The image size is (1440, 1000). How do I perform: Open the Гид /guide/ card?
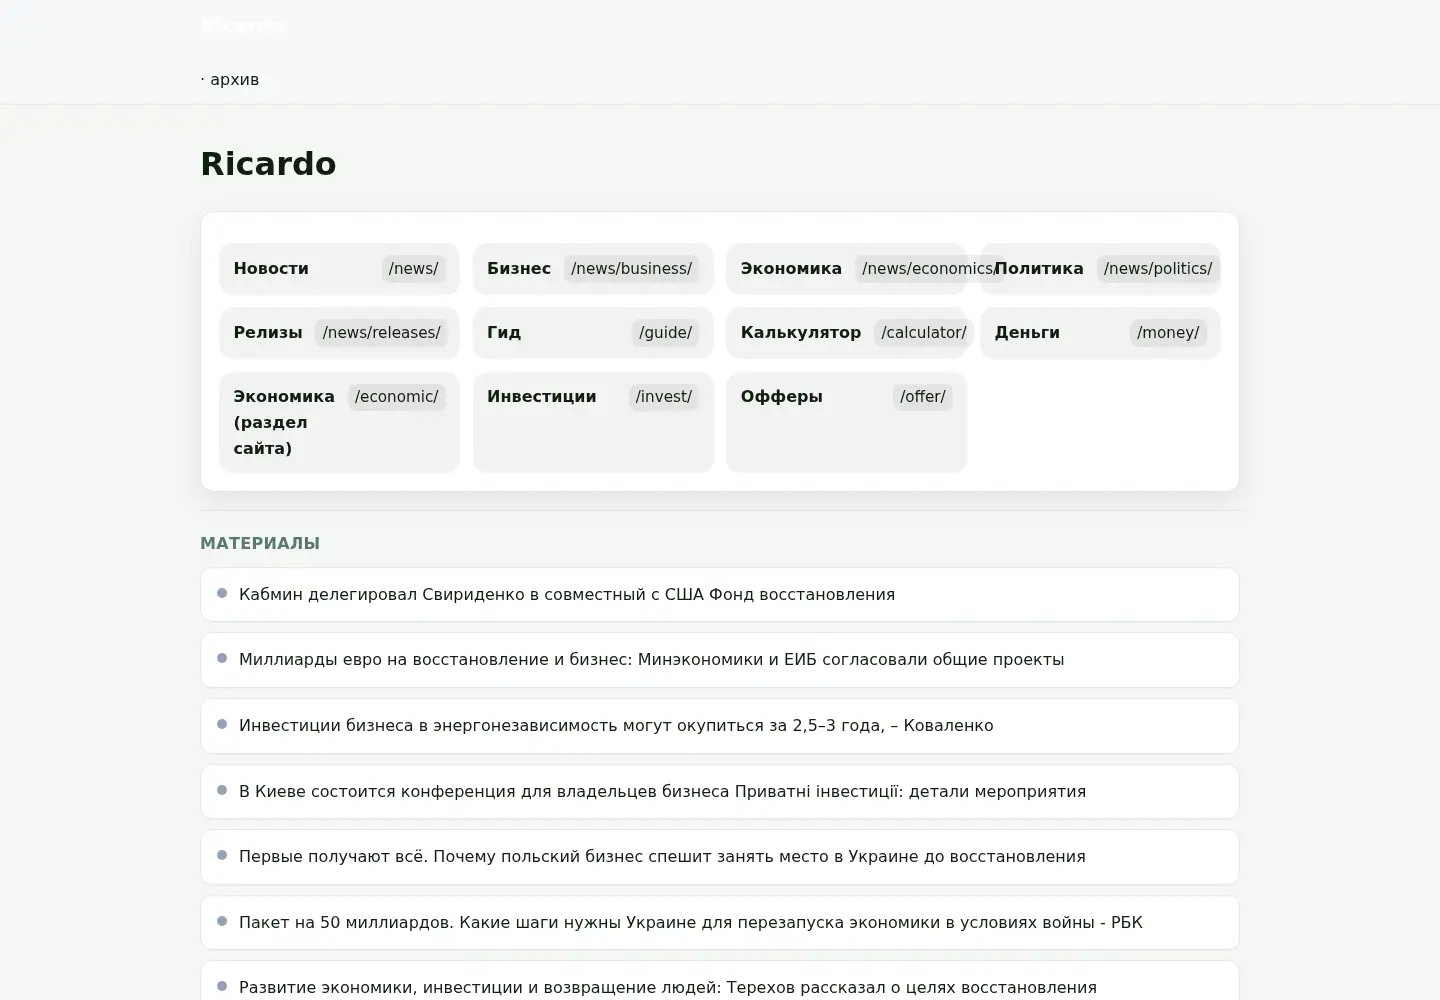(x=593, y=333)
